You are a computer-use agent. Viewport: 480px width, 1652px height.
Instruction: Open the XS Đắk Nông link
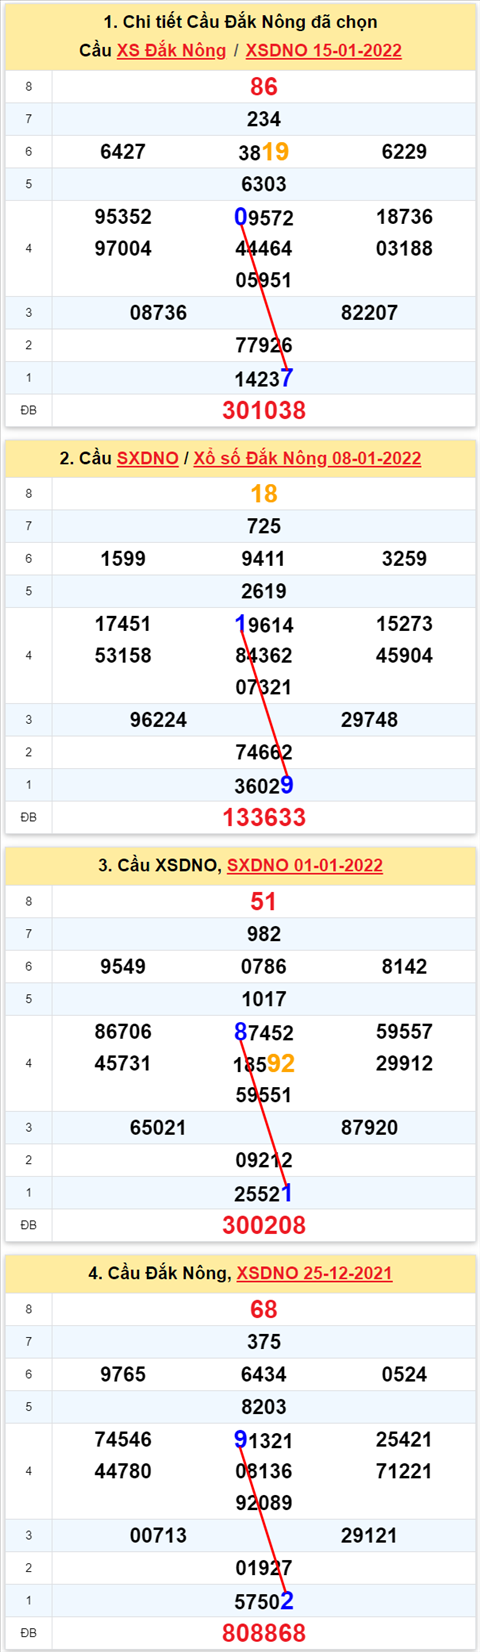click(x=171, y=50)
